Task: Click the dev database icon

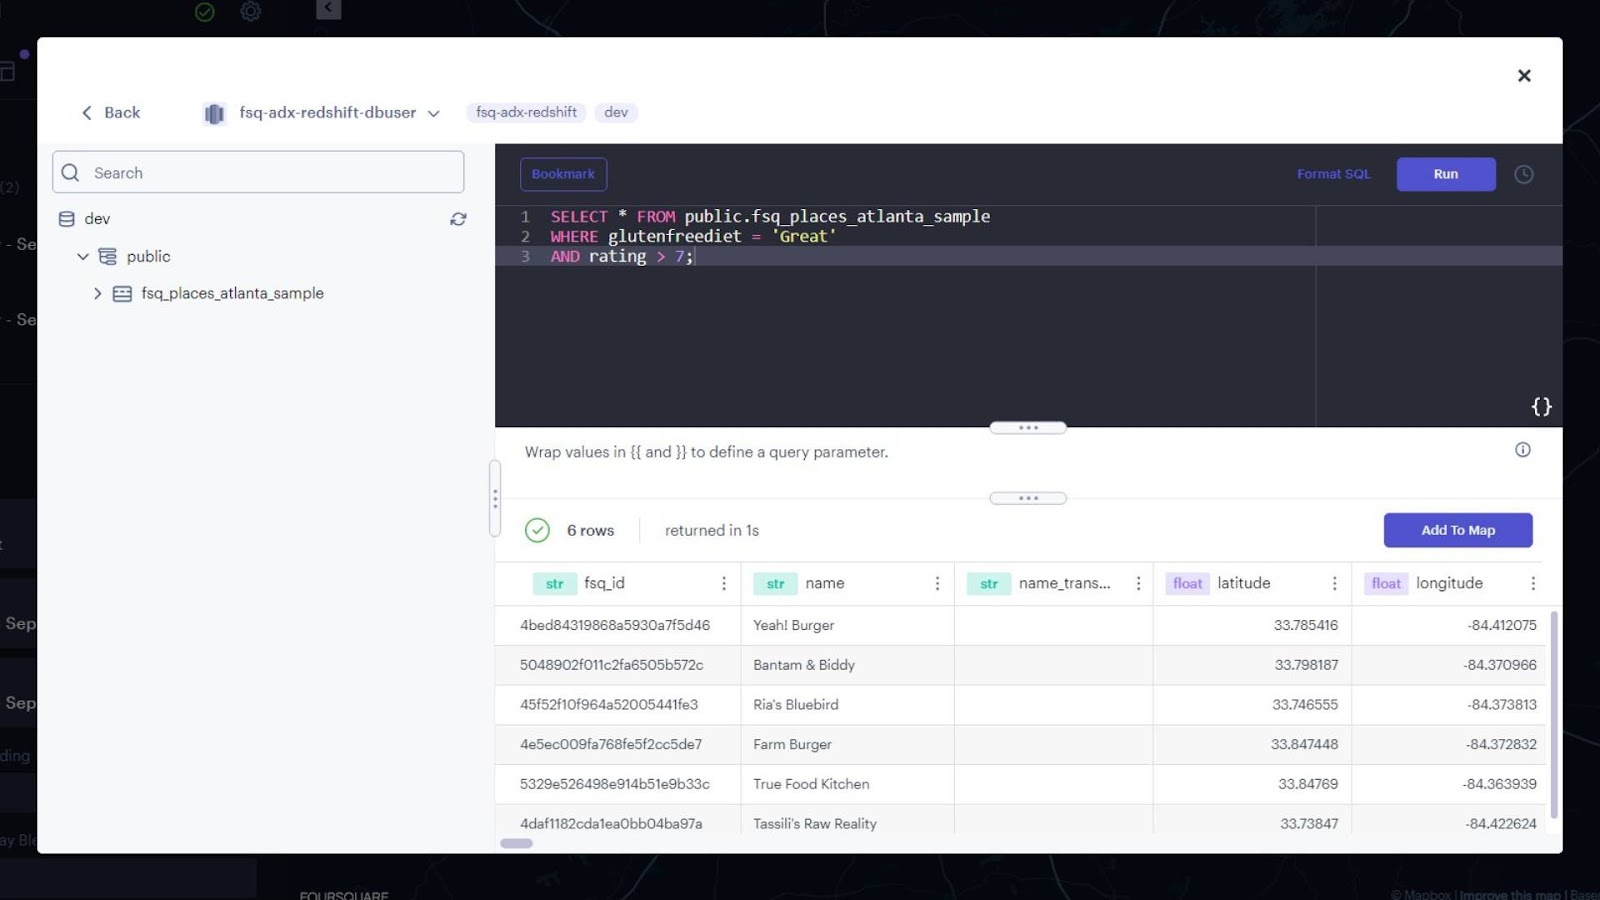Action: 67,219
